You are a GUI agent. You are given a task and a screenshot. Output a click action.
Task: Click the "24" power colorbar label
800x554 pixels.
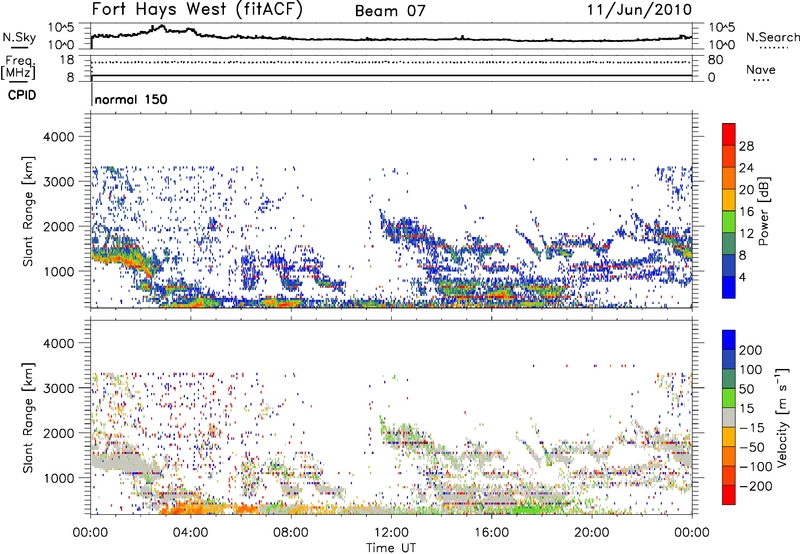[x=746, y=168]
